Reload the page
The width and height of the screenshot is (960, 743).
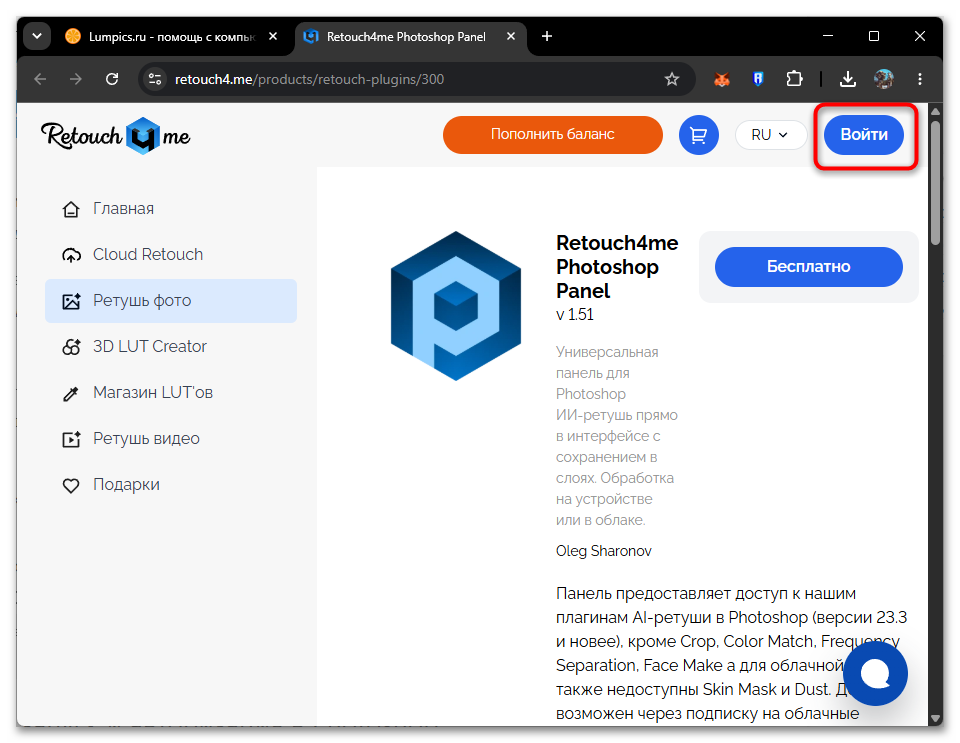pyautogui.click(x=112, y=79)
